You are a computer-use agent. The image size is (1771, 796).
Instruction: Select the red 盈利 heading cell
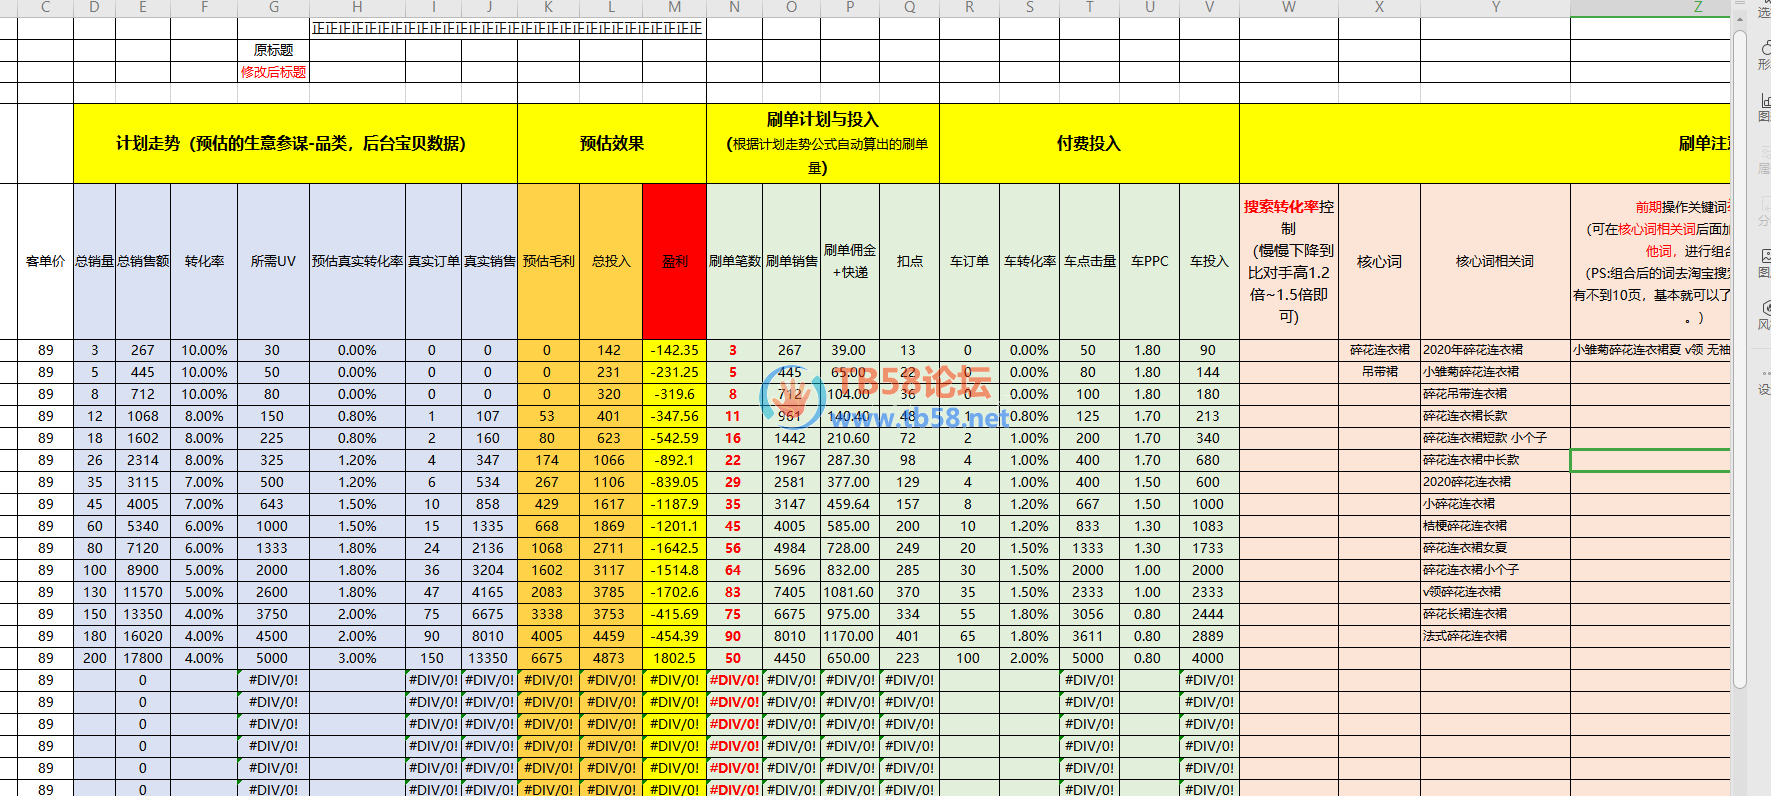(674, 261)
